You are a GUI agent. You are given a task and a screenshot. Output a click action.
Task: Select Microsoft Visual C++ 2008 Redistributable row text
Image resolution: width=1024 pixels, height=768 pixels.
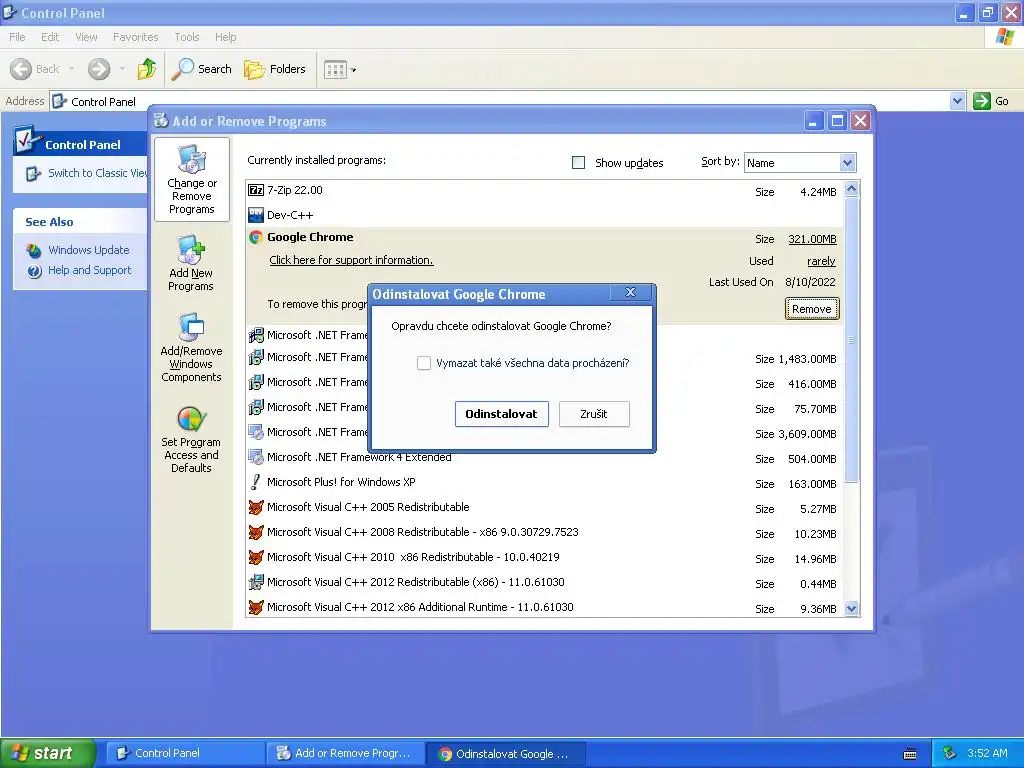coord(423,532)
